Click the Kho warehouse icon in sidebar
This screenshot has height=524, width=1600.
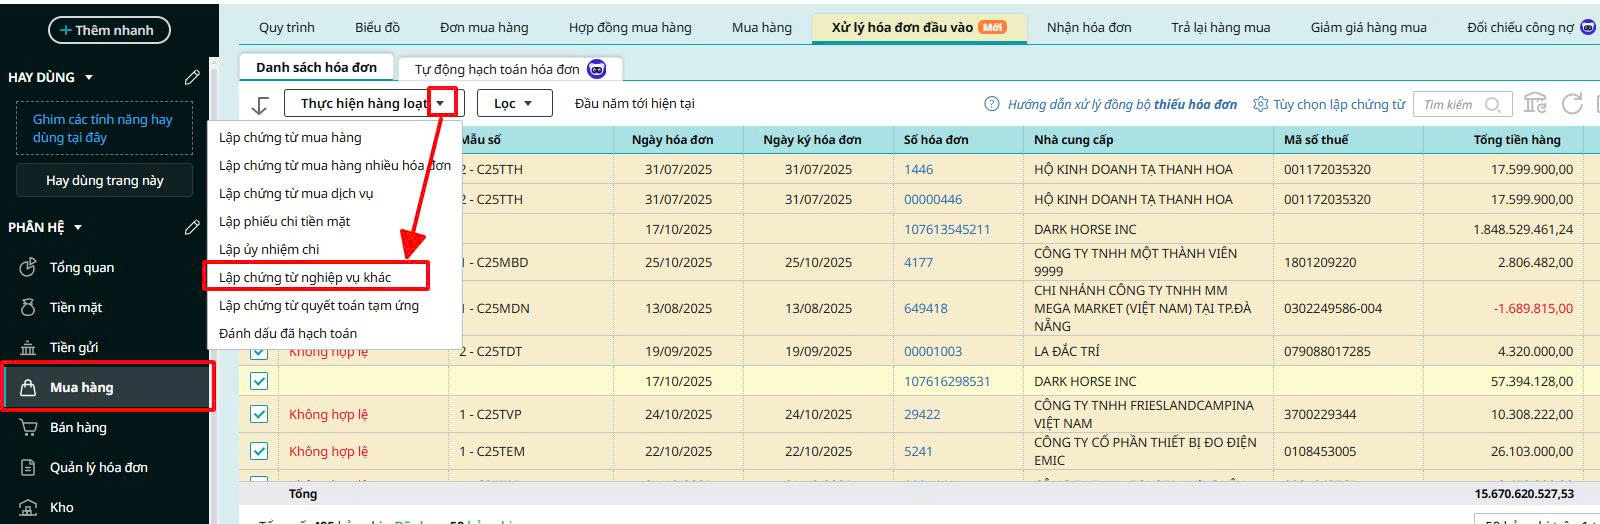click(28, 507)
